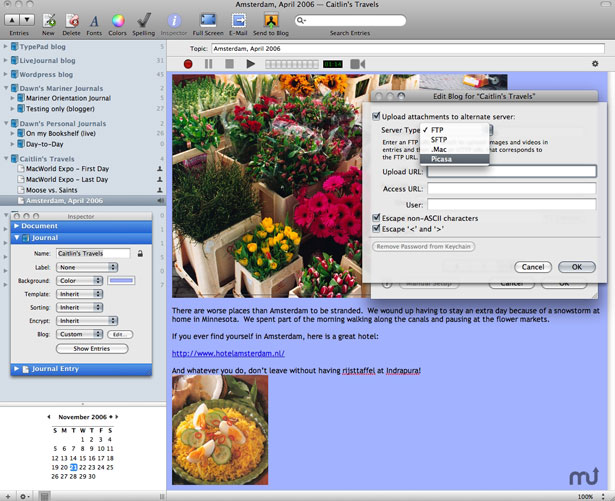The width and height of the screenshot is (615, 501).
Task: Toggle the Inspector from toolbar
Action: (x=174, y=20)
